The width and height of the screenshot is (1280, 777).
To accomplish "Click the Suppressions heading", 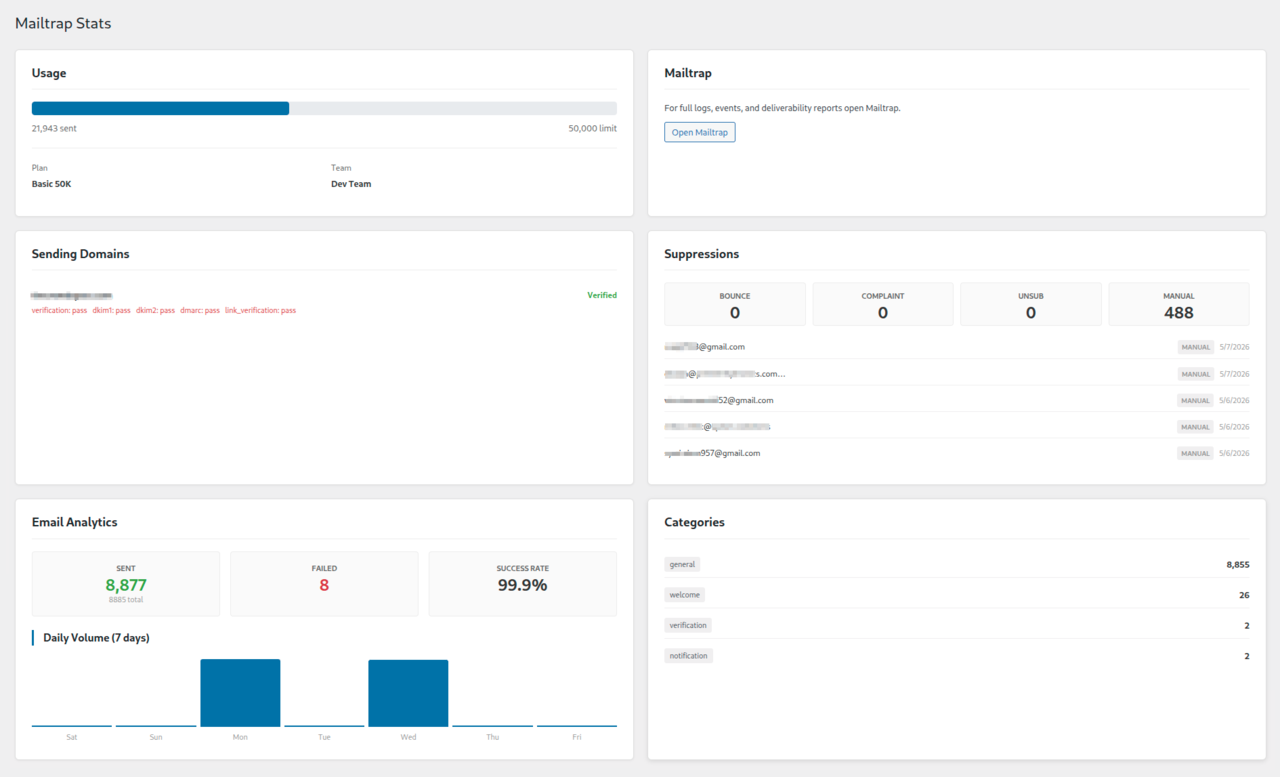I will click(x=702, y=254).
